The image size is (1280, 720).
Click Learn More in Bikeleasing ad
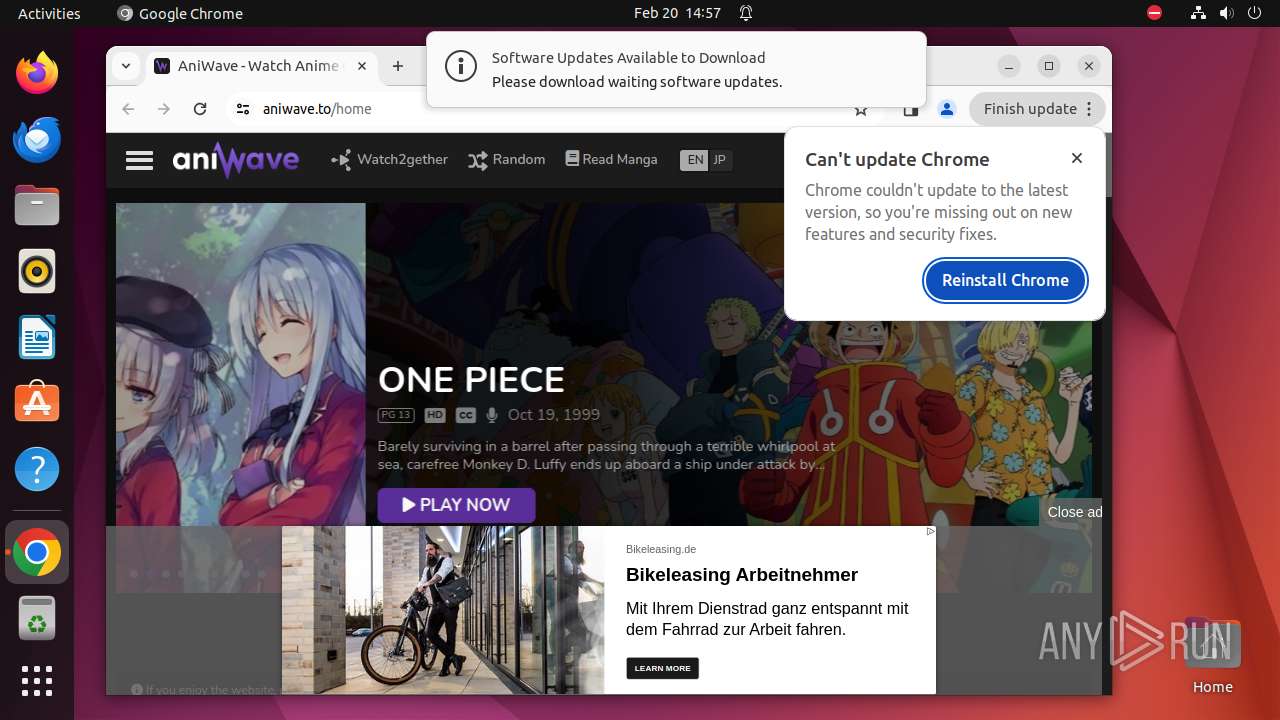(662, 668)
